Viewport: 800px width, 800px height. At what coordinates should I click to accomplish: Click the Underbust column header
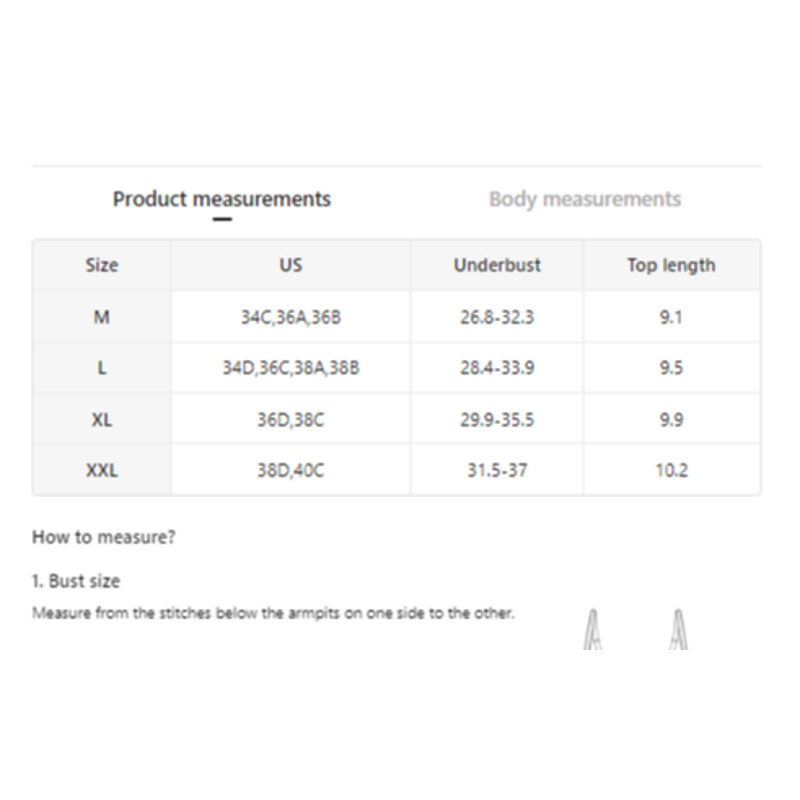point(497,265)
